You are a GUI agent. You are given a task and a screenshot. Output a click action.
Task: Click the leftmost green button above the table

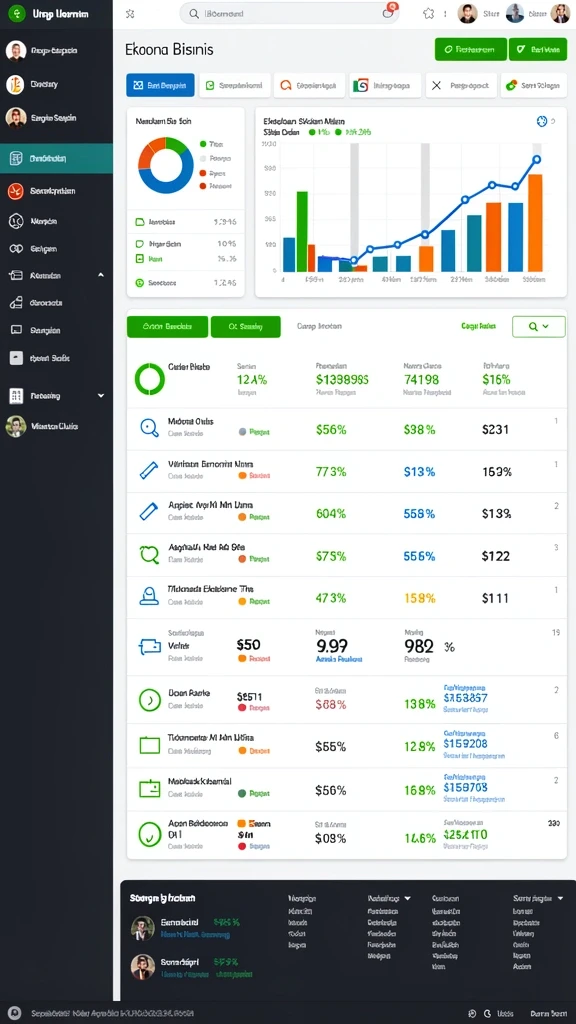click(167, 327)
